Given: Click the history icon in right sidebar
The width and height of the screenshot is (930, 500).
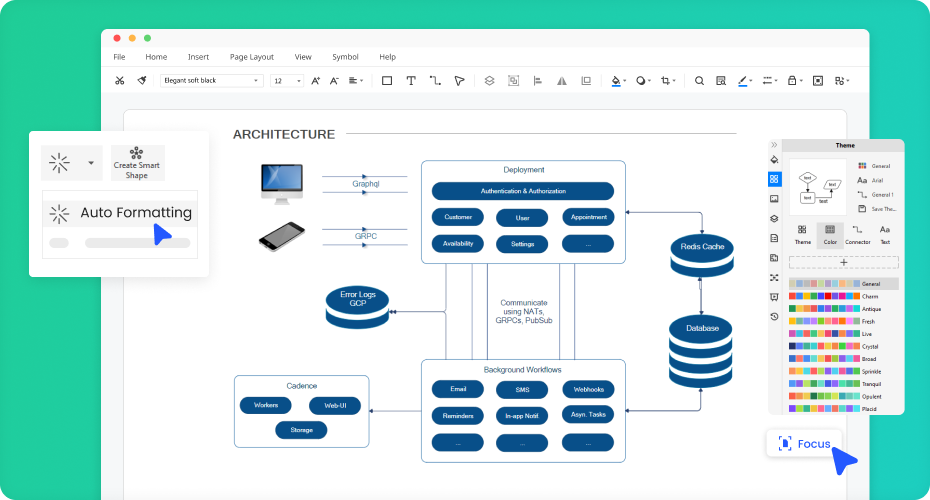Looking at the screenshot, I should 774,317.
